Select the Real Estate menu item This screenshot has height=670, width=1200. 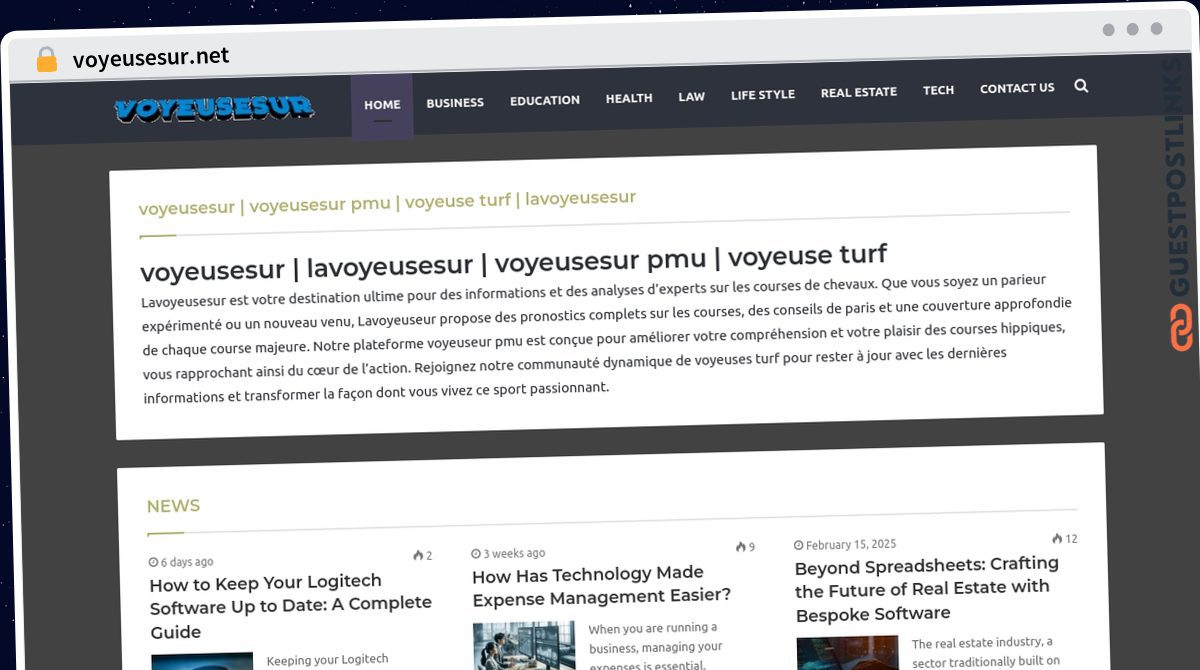point(859,92)
